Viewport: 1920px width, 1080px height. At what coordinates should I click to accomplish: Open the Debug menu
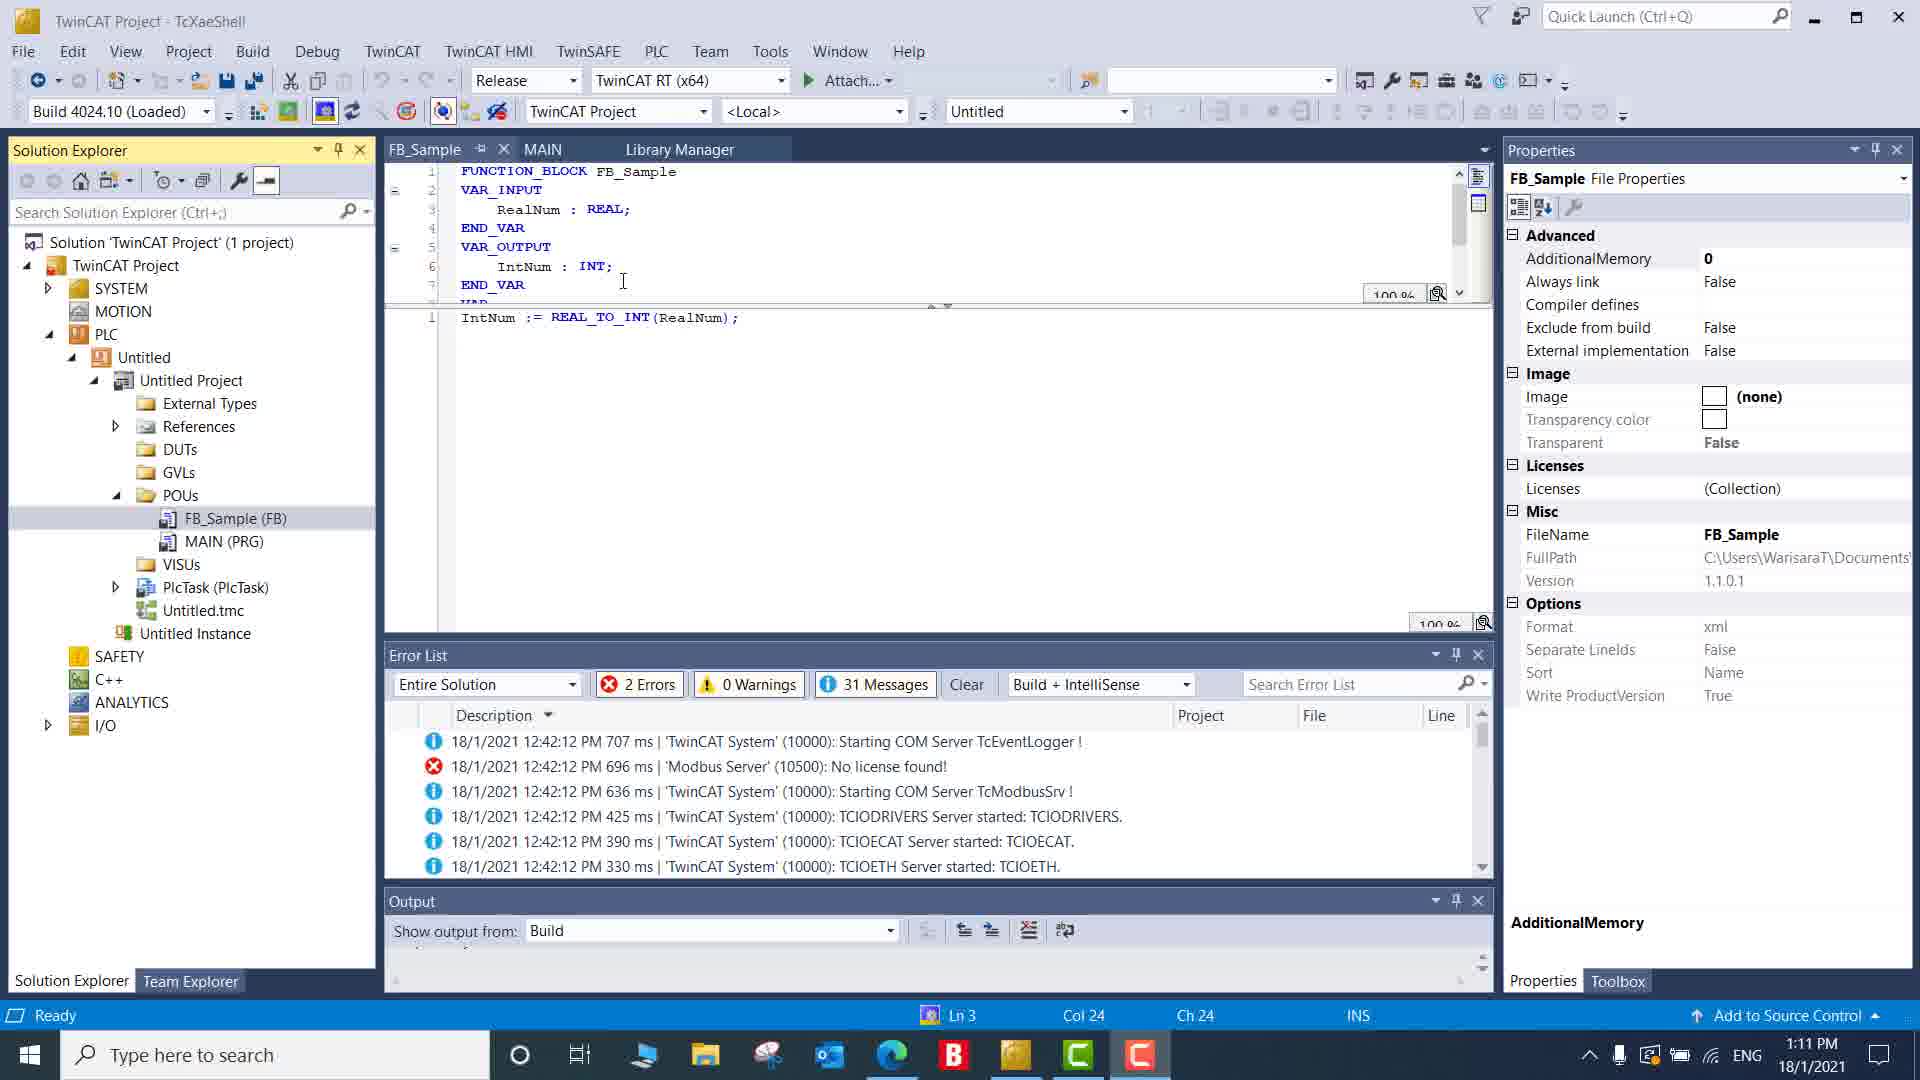(x=317, y=52)
